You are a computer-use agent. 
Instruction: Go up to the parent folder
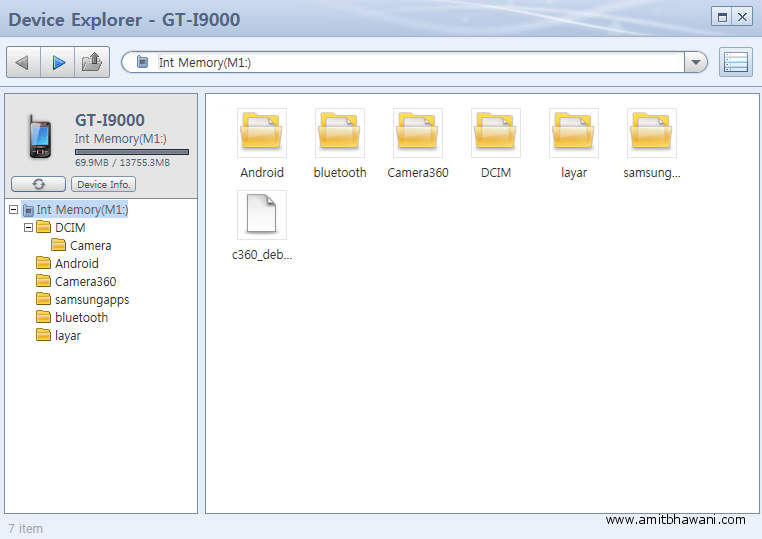(92, 62)
